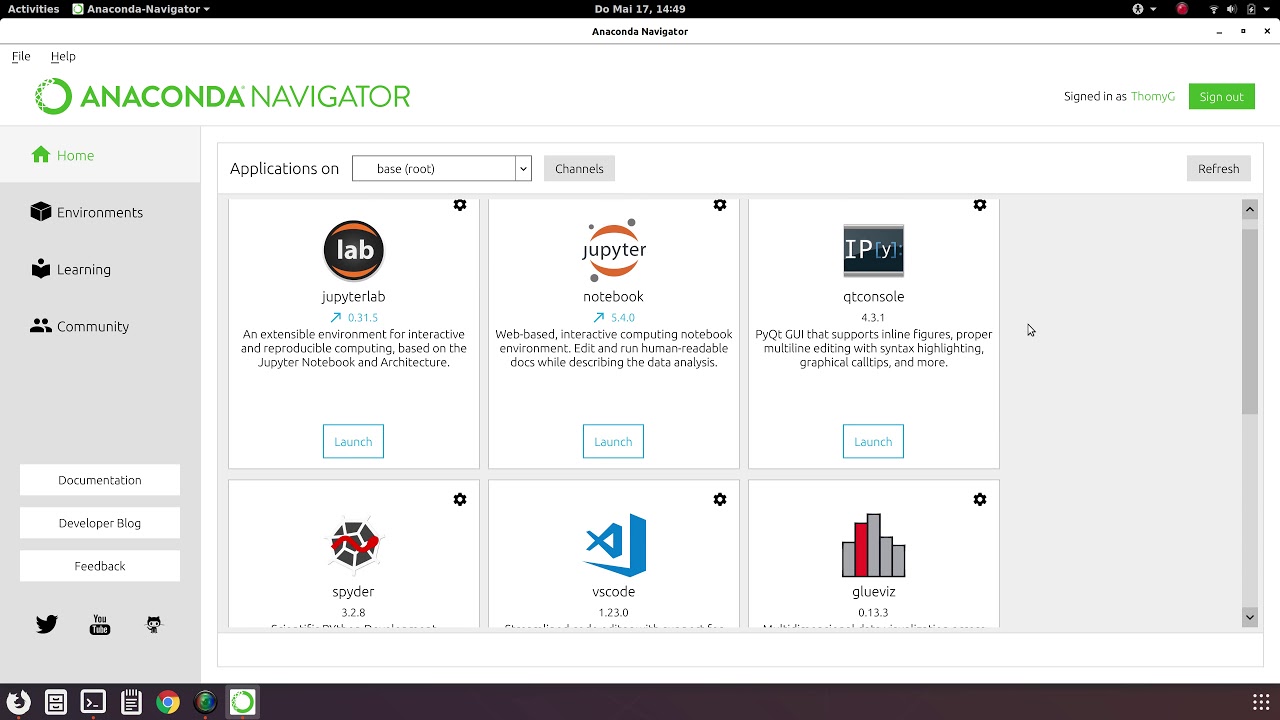
Task: Click the Activities overview button
Action: pos(34,9)
